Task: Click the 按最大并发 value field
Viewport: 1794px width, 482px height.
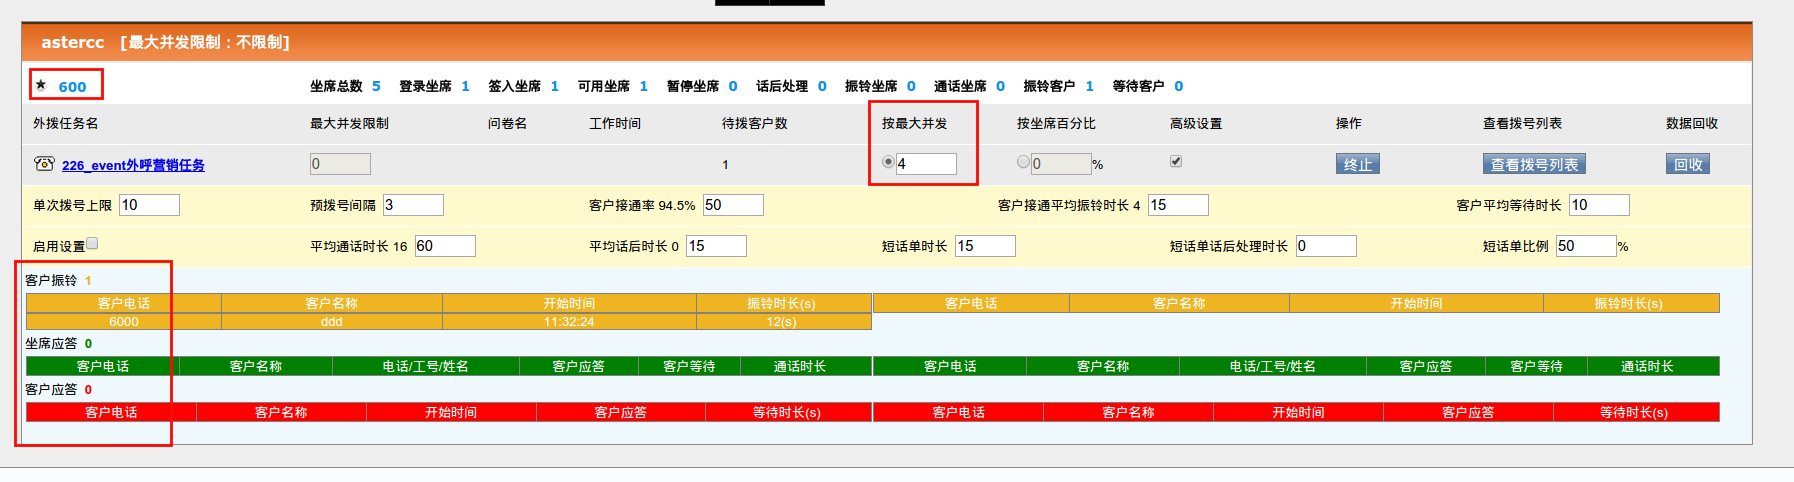Action: [x=926, y=164]
